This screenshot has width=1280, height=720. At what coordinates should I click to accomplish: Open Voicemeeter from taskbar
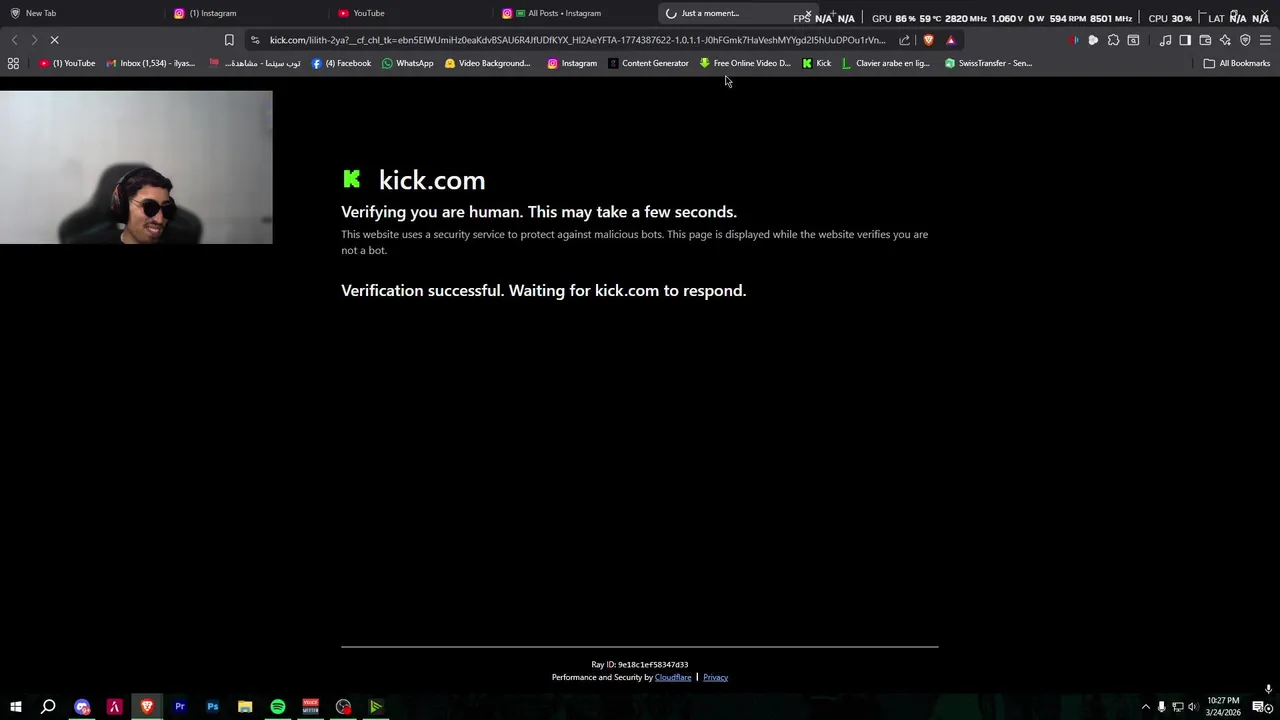[310, 707]
